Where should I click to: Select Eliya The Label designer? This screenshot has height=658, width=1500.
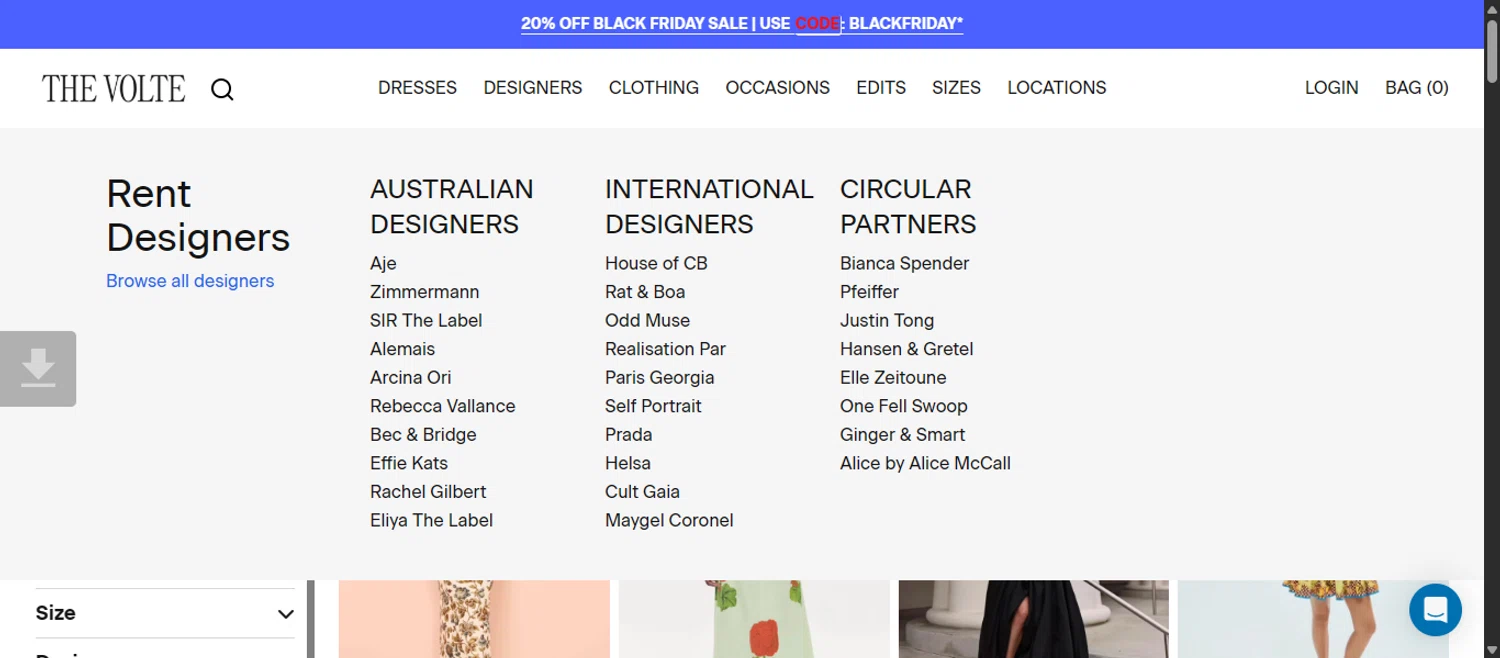(x=431, y=520)
